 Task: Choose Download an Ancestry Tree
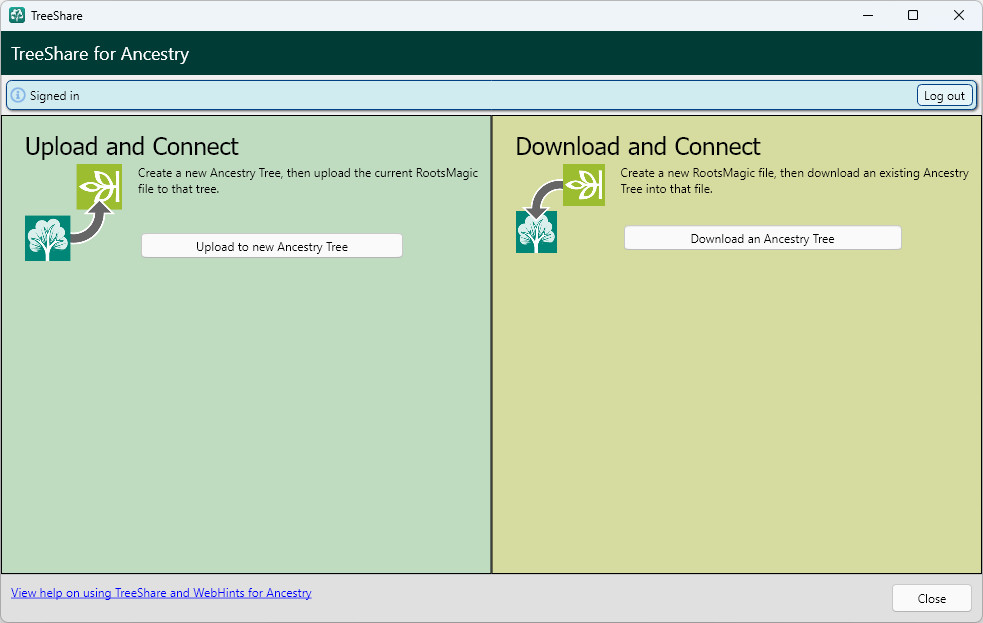click(x=762, y=238)
